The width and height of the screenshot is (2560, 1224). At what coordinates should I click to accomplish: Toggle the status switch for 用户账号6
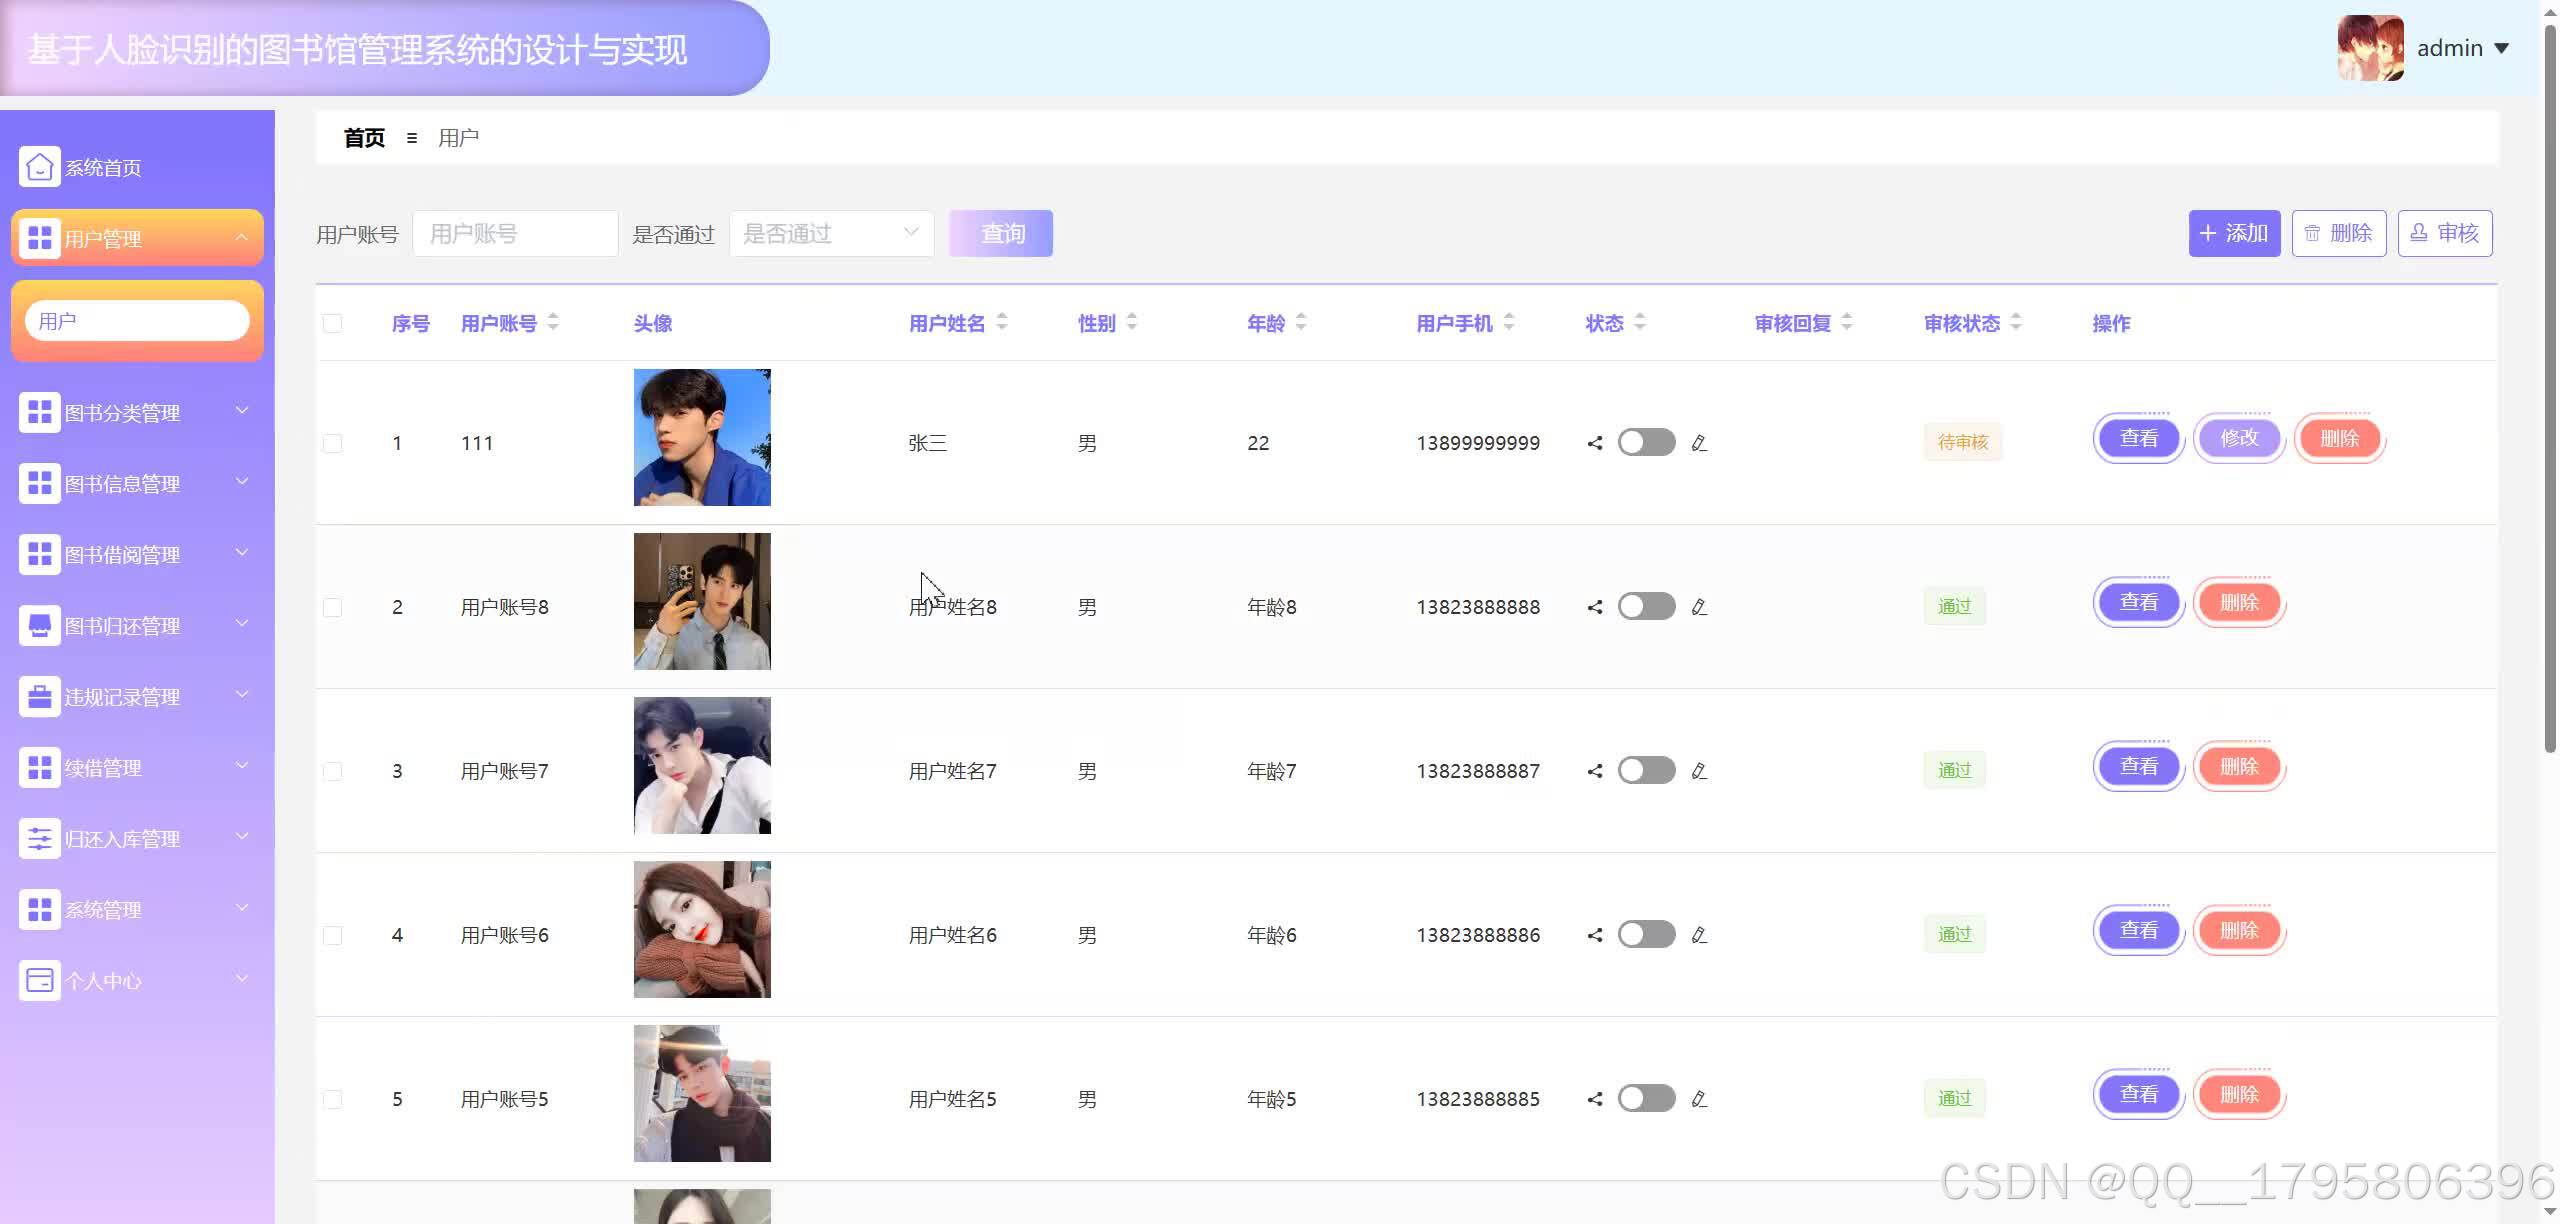pyautogui.click(x=1646, y=934)
